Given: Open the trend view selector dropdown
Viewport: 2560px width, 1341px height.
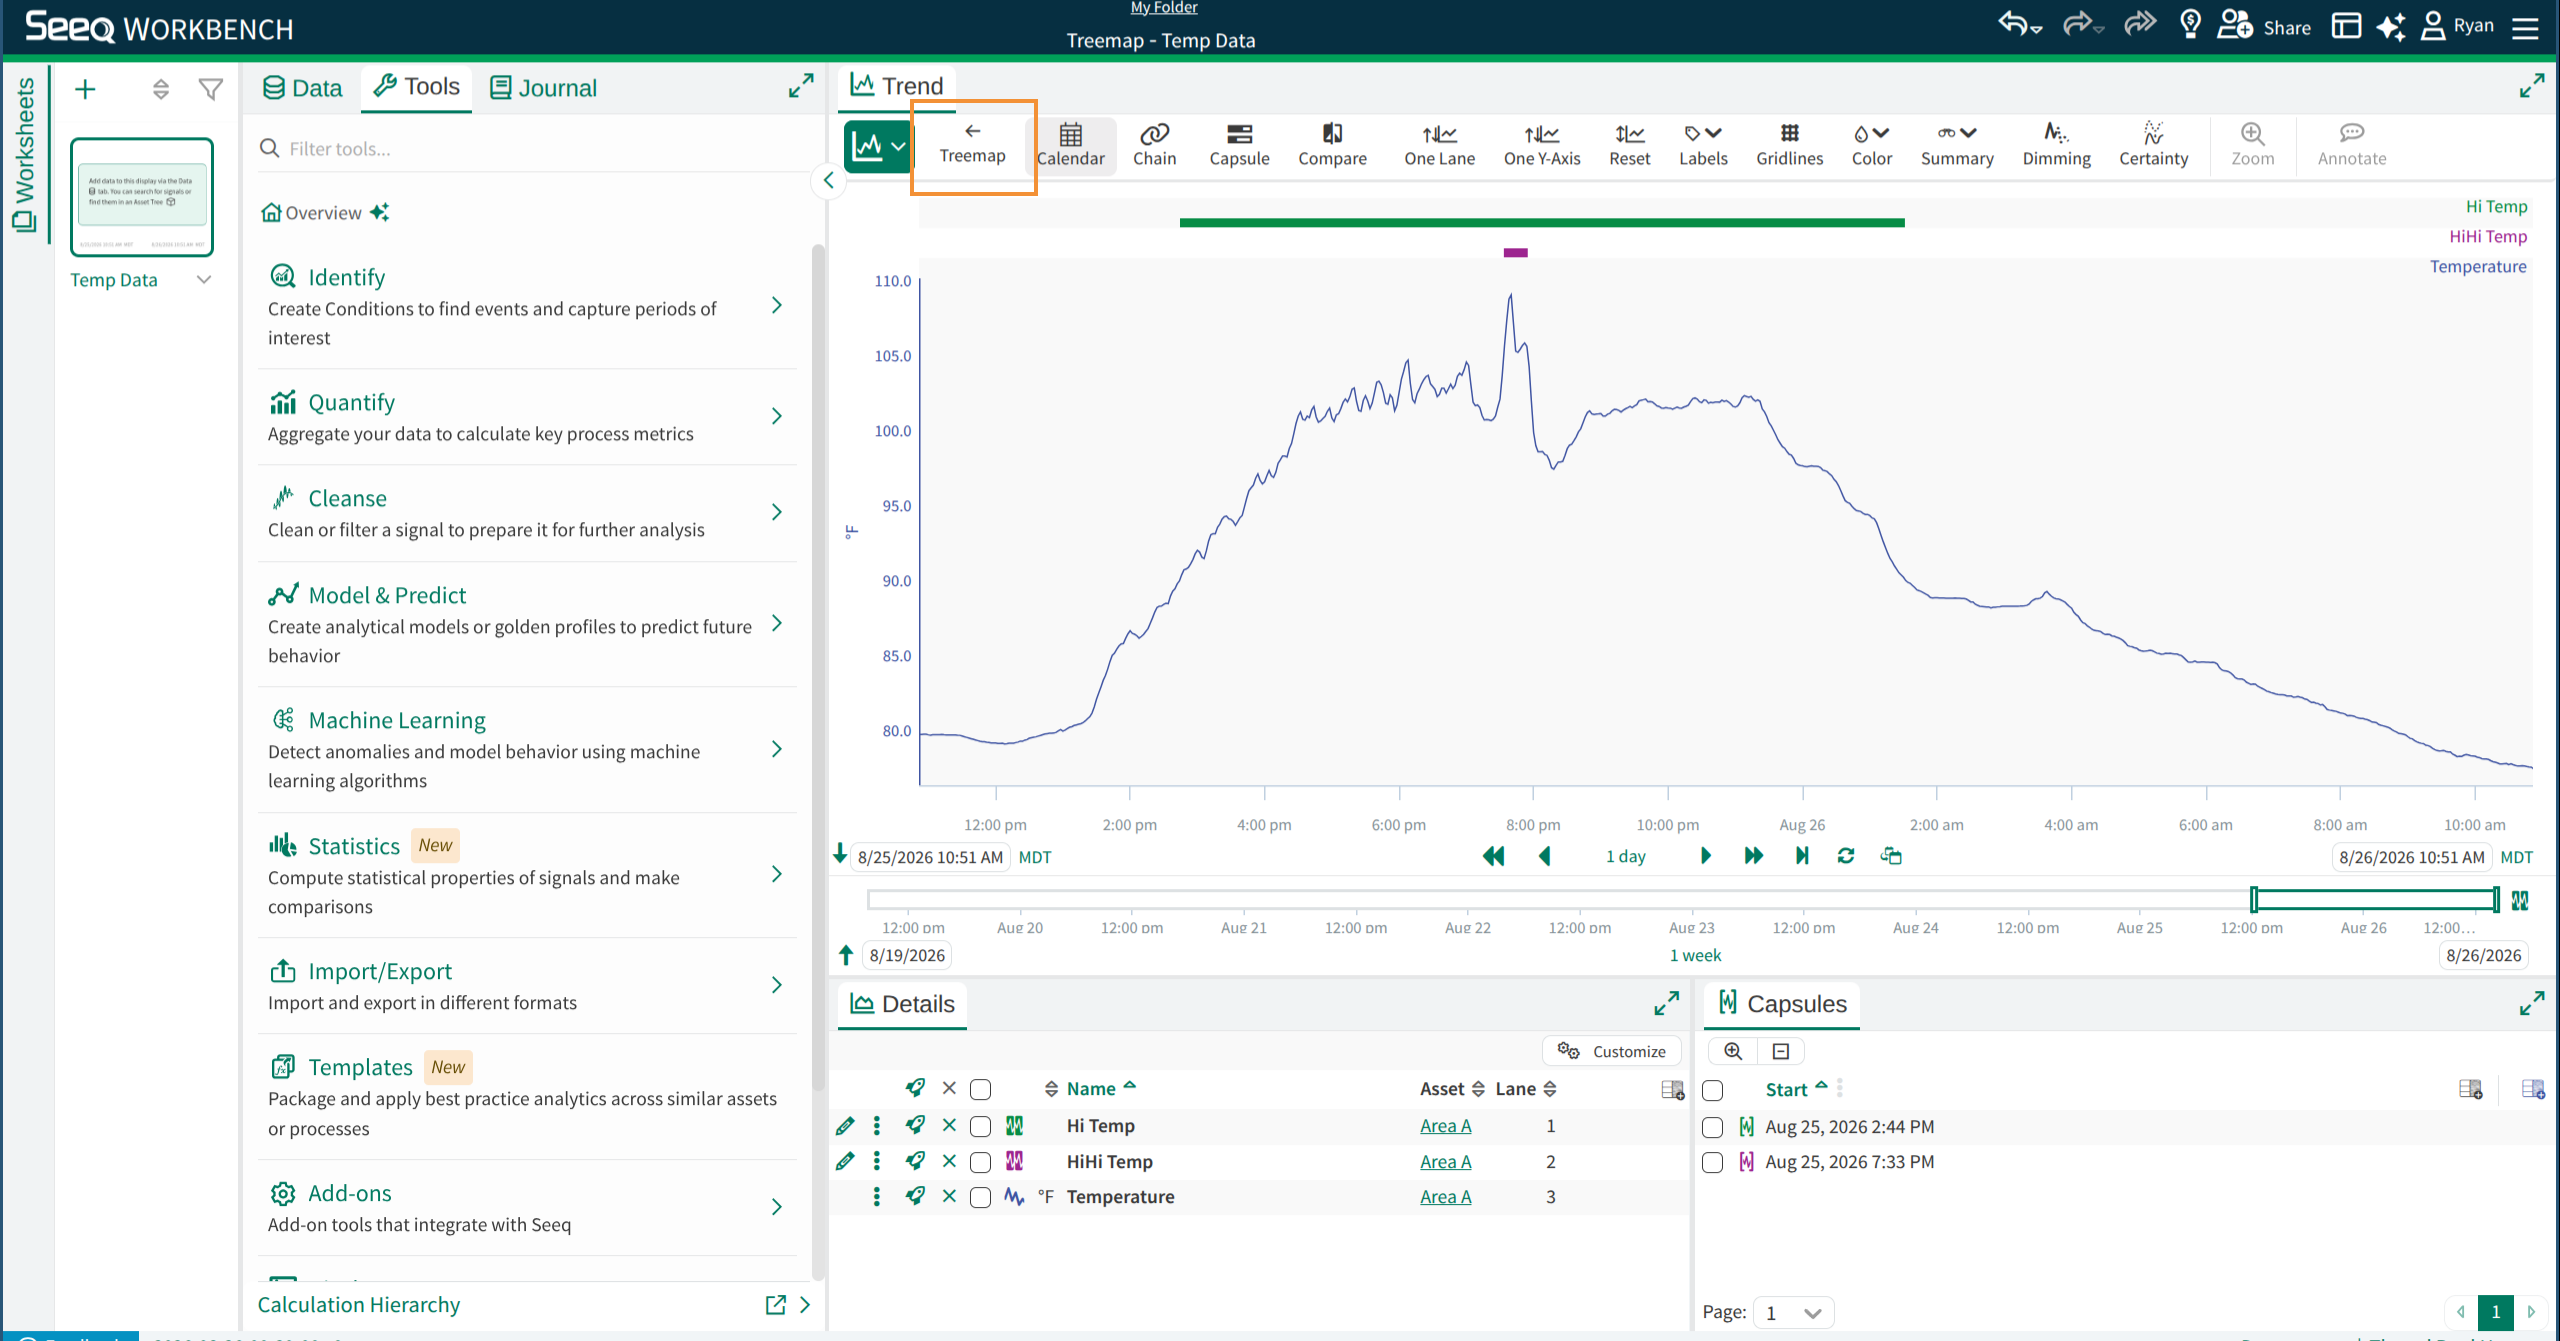Looking at the screenshot, I should [x=877, y=146].
